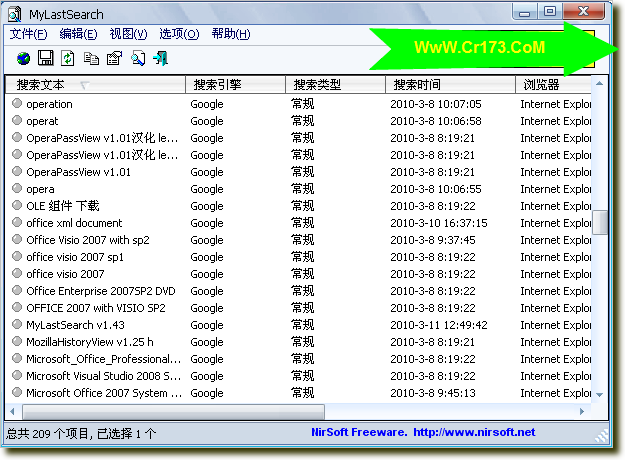Open the 文件(F) menu
The height and width of the screenshot is (460, 625).
(x=28, y=34)
